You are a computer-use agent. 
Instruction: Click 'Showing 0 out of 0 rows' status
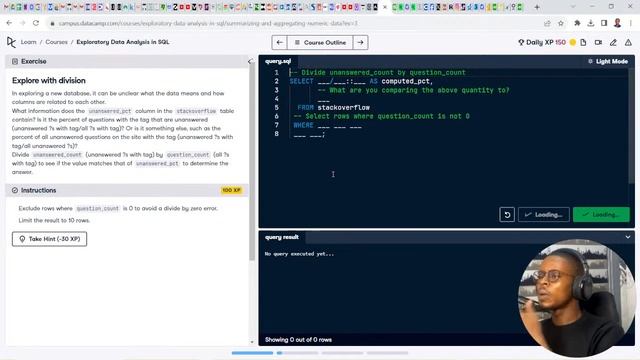[x=298, y=340]
